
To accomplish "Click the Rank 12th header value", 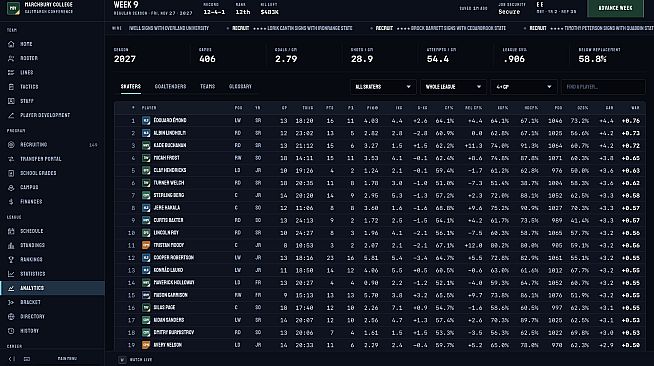I will (243, 12).
